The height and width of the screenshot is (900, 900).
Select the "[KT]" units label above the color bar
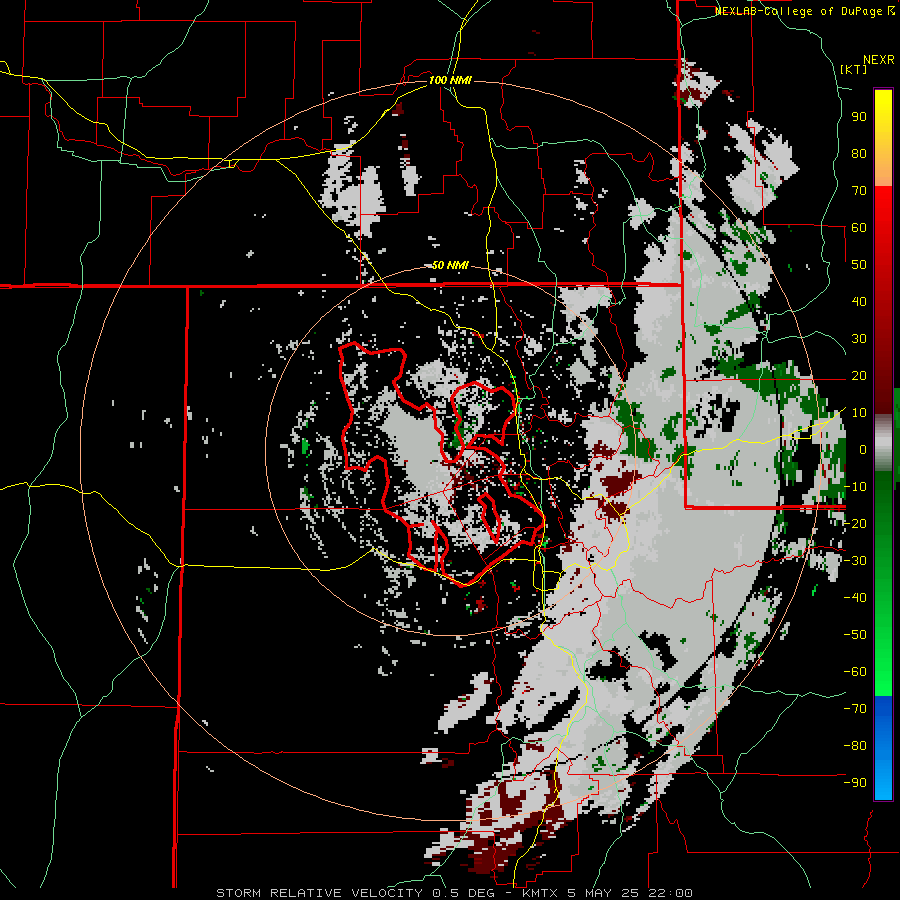[x=854, y=69]
